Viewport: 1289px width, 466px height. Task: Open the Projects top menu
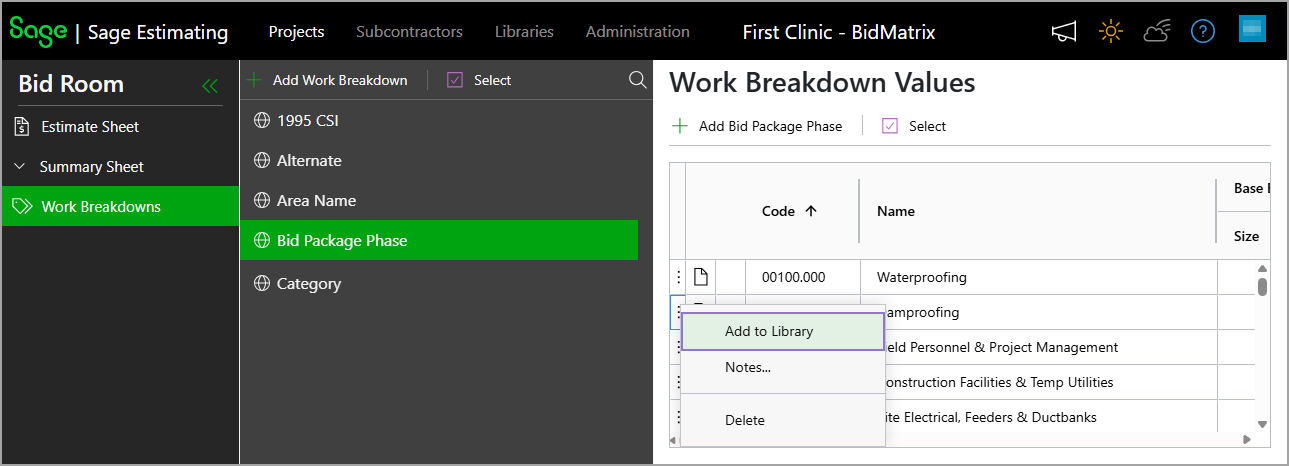(x=296, y=32)
